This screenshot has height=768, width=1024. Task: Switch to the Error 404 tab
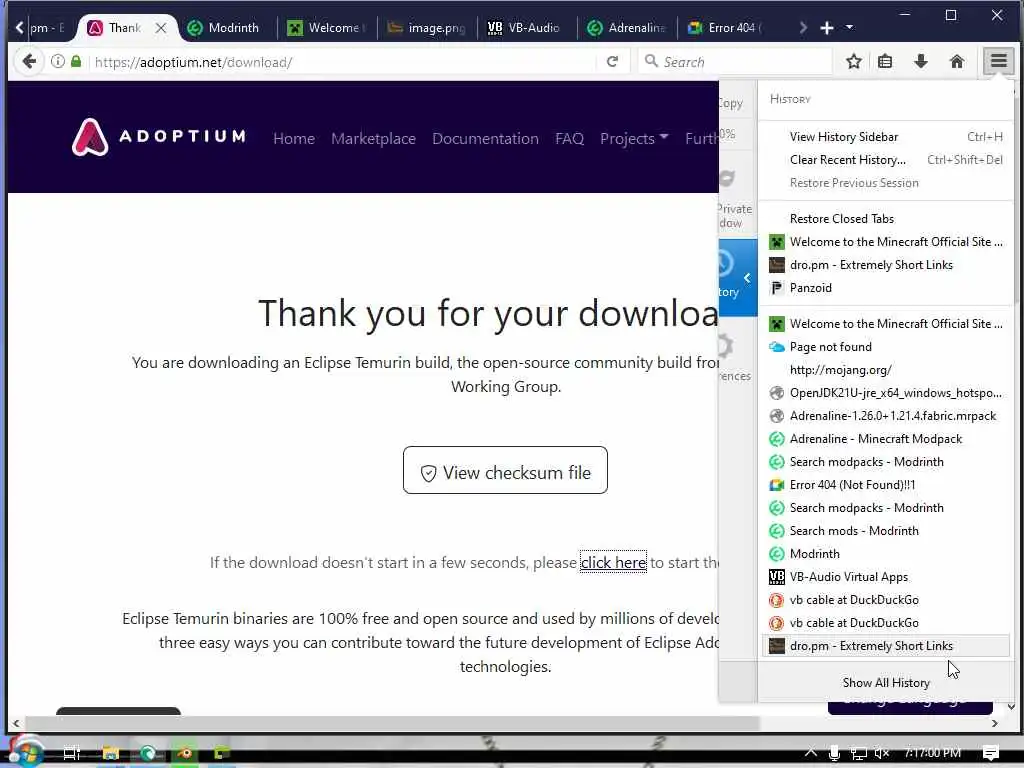(726, 28)
